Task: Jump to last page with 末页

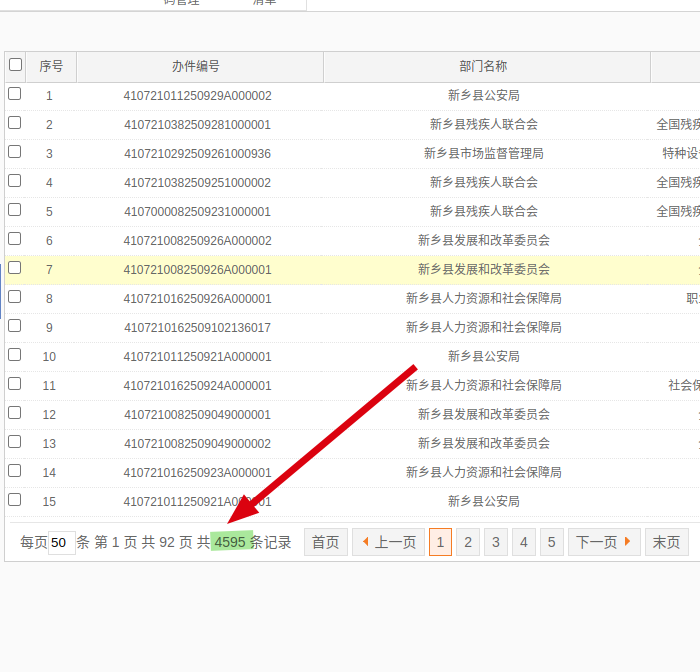Action: (666, 542)
